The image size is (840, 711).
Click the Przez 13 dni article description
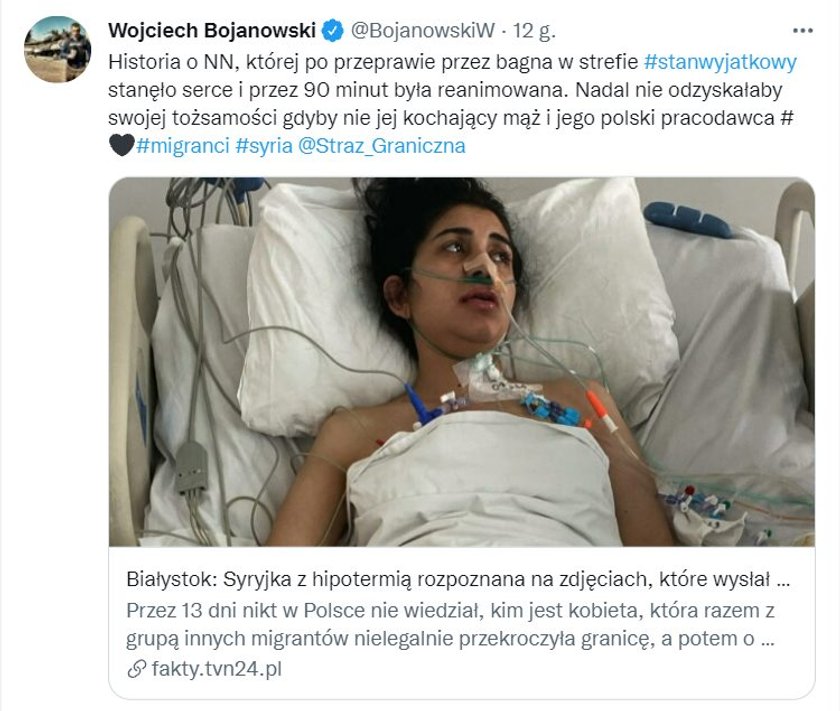pos(451,624)
